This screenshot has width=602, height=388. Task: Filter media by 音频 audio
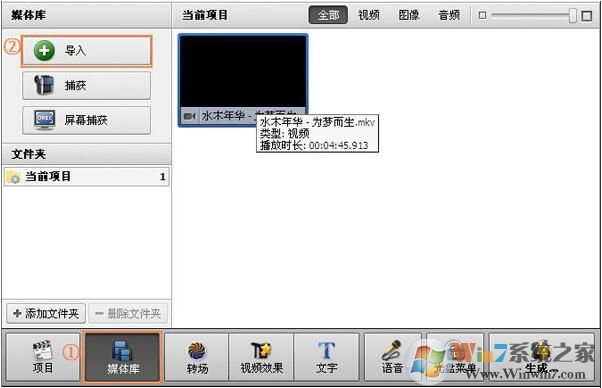pyautogui.click(x=449, y=15)
